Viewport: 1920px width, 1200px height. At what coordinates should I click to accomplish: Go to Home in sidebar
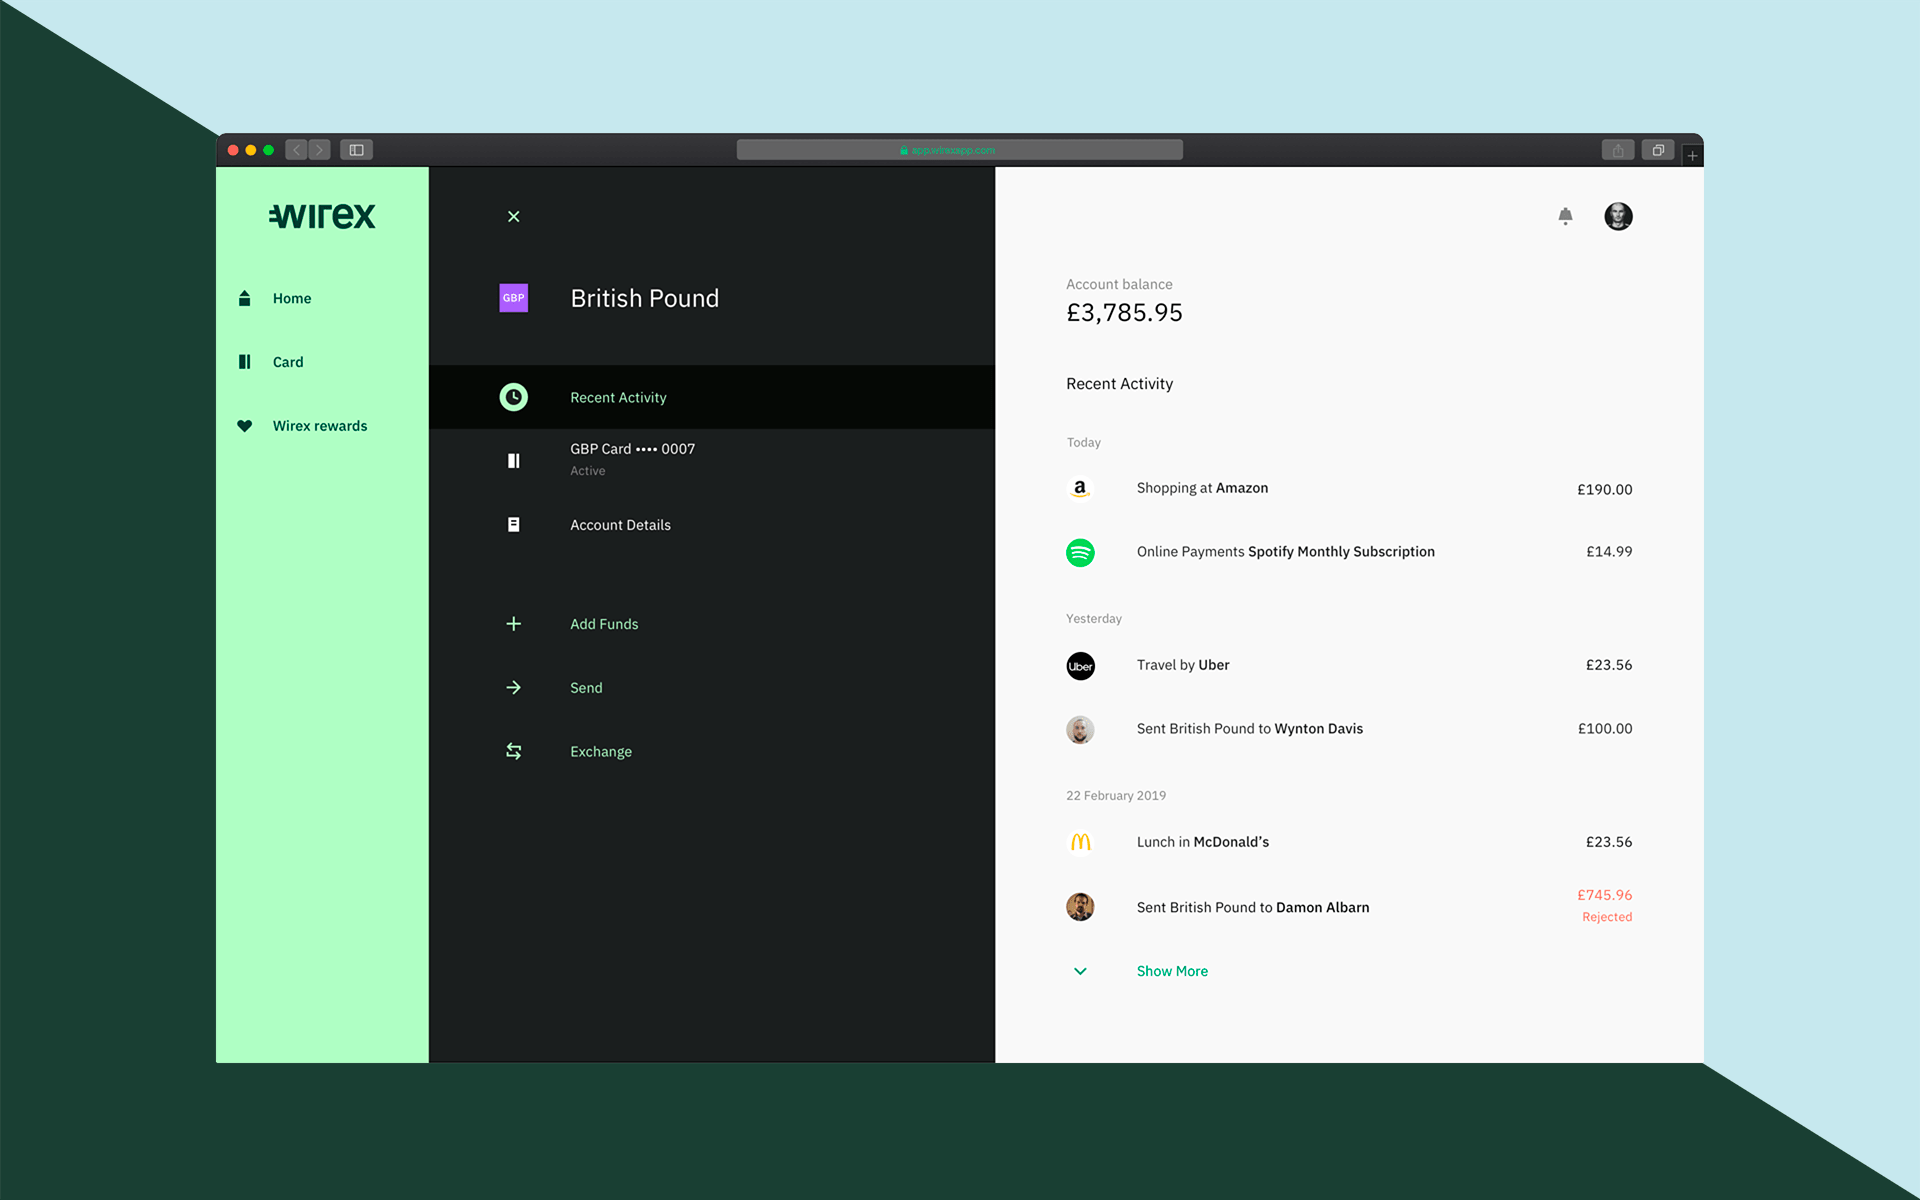(x=291, y=298)
